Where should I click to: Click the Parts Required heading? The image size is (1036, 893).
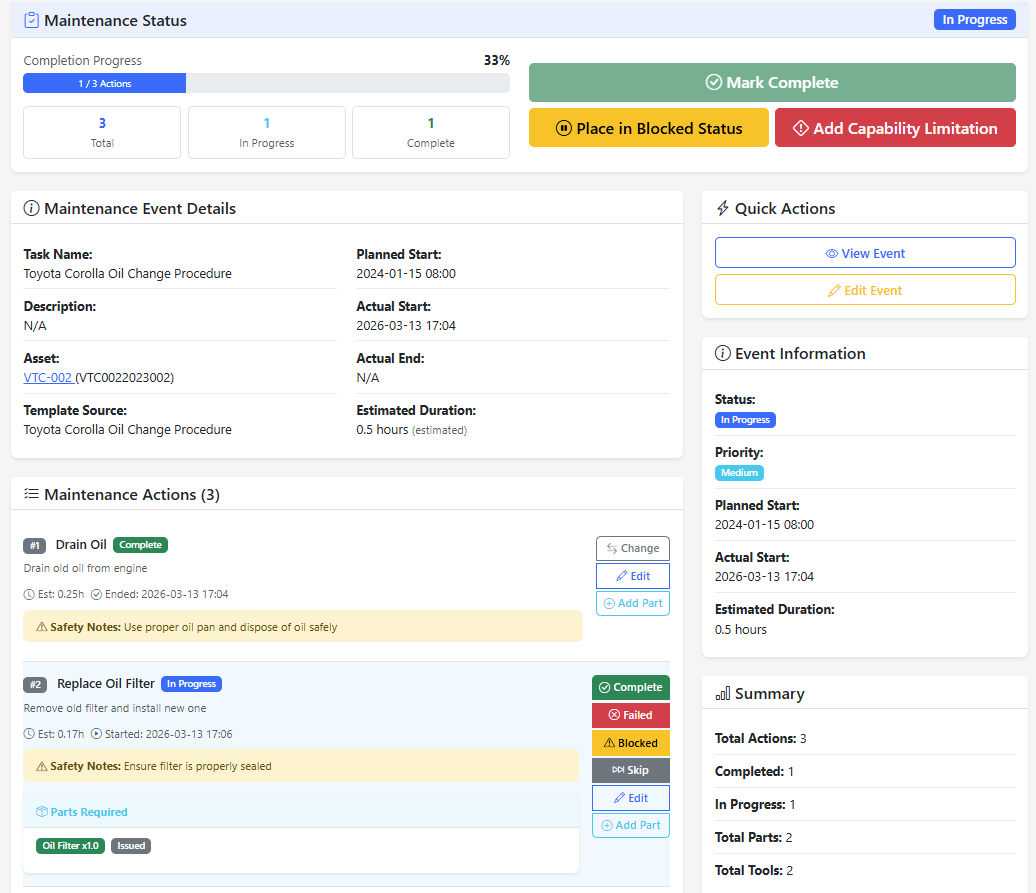[89, 812]
